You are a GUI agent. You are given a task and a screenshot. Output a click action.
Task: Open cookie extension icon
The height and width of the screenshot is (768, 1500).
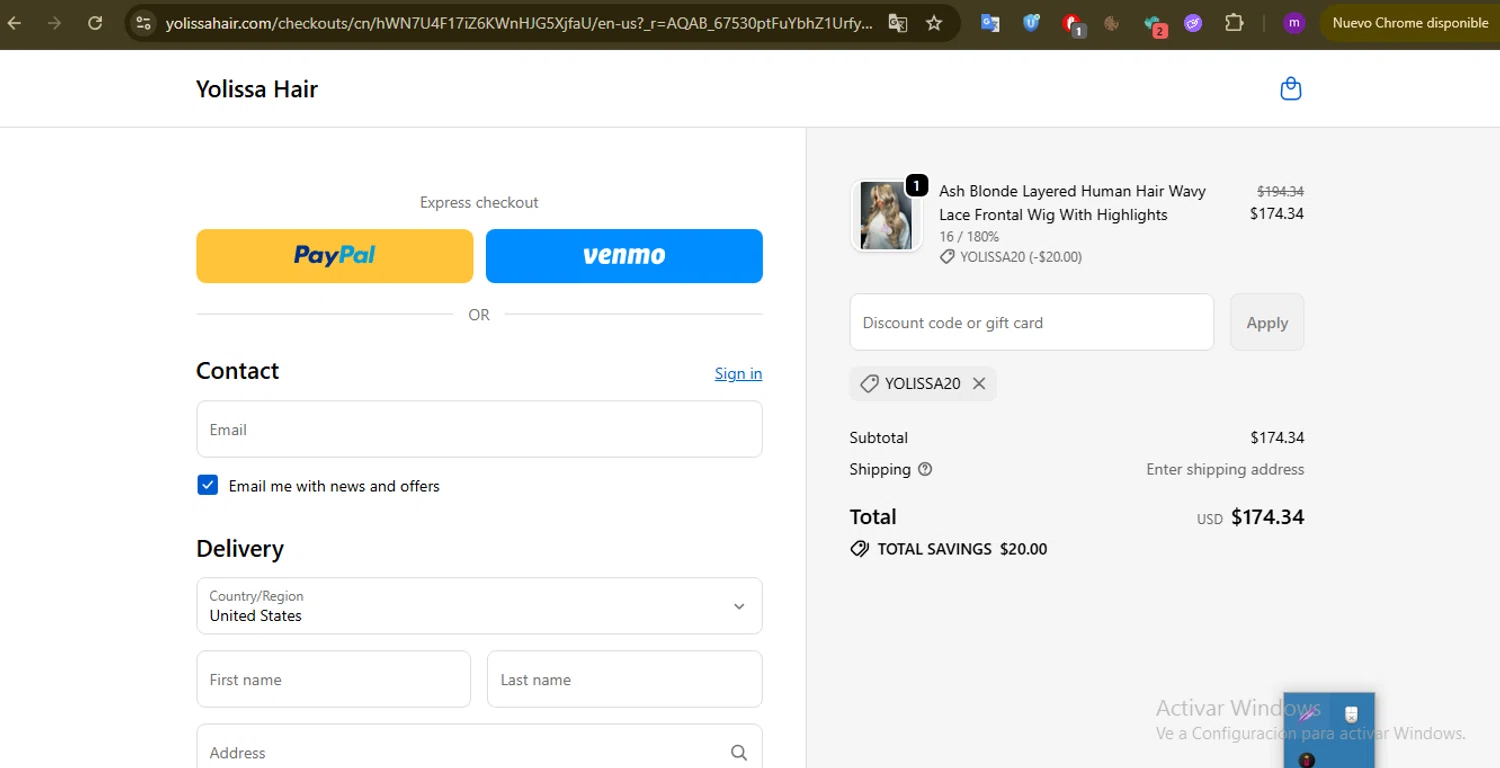(1112, 22)
